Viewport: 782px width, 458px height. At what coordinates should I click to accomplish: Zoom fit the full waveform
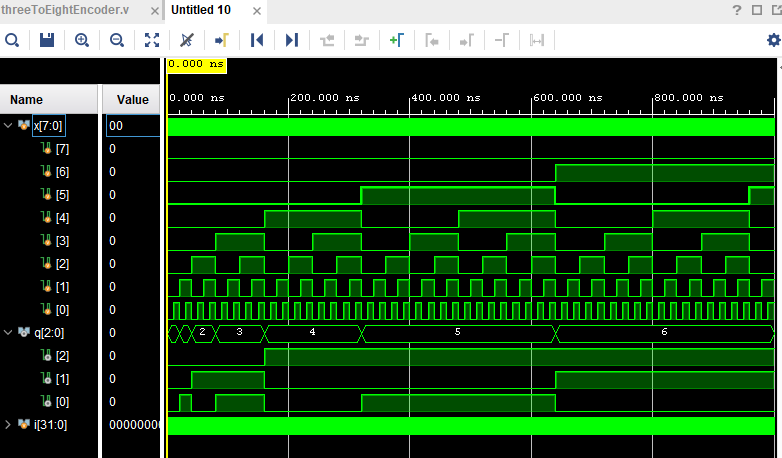click(152, 40)
